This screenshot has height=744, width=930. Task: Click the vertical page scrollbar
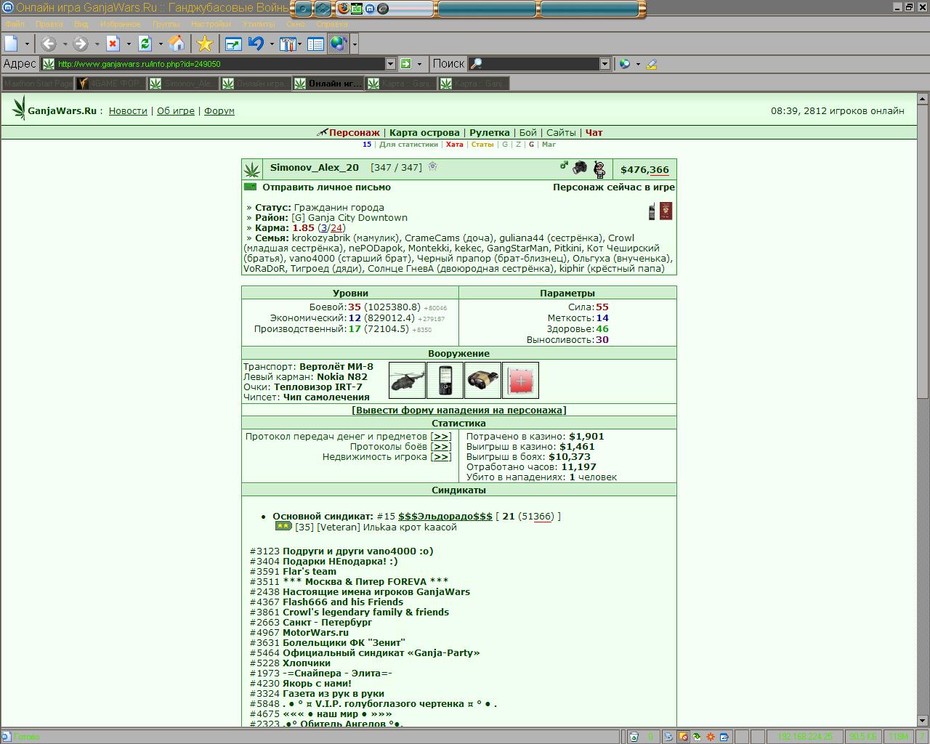(923, 409)
